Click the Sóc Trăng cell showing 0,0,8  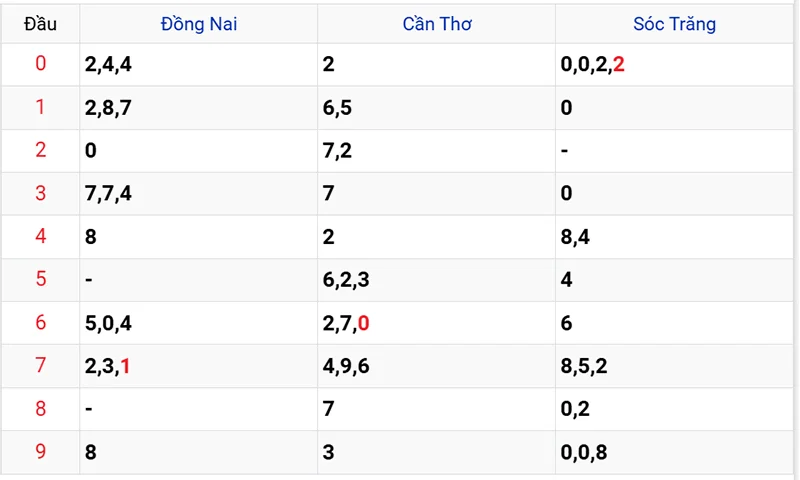coord(584,452)
